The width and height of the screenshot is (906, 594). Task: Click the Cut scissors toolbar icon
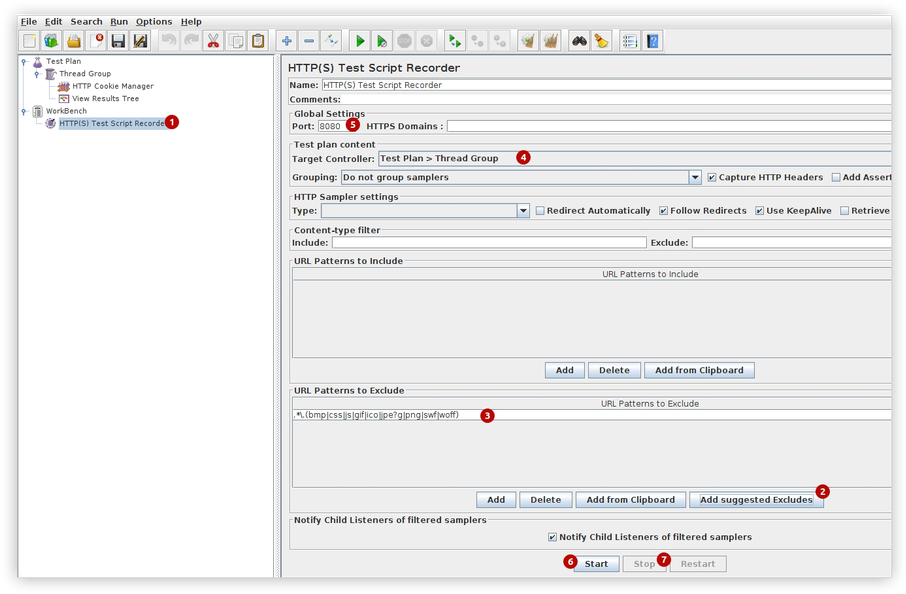(x=212, y=40)
